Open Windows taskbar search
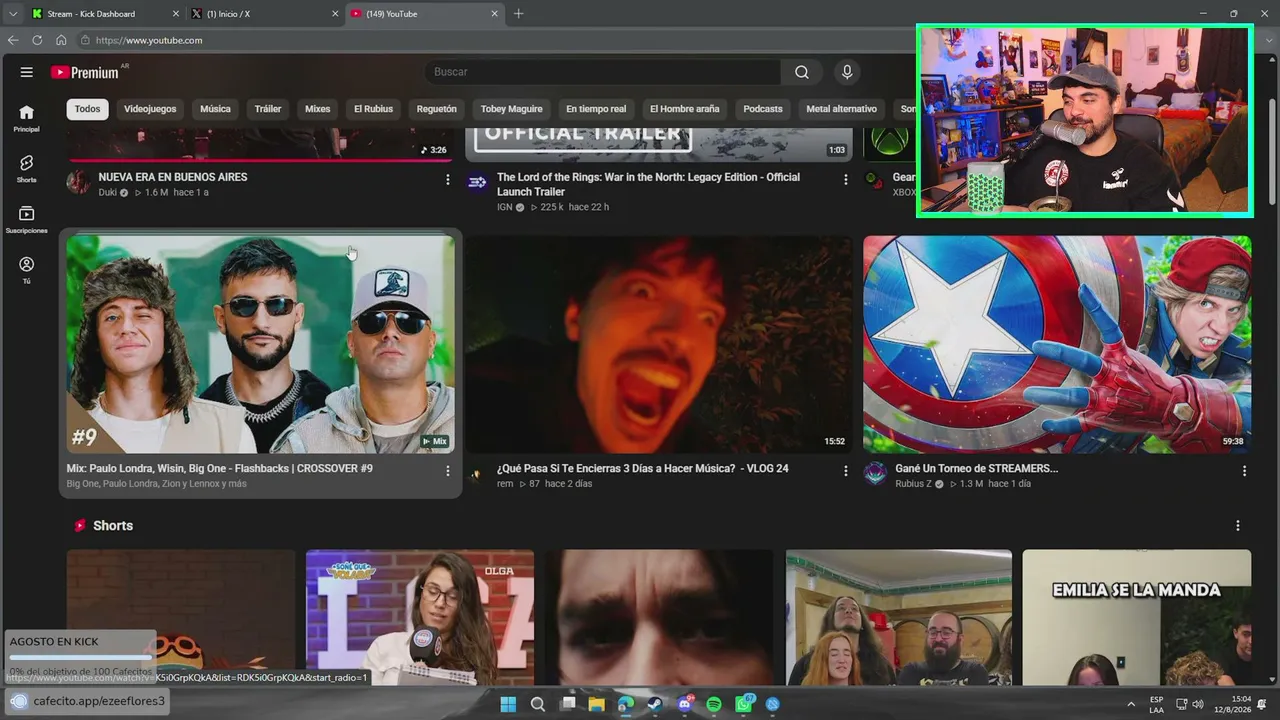The width and height of the screenshot is (1280, 720). point(537,704)
